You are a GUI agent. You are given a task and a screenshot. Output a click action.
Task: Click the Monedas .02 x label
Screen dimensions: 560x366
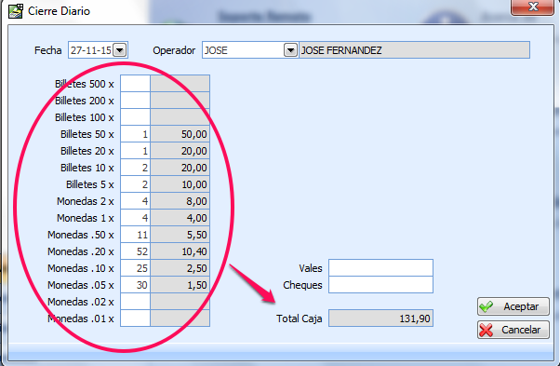pos(81,302)
